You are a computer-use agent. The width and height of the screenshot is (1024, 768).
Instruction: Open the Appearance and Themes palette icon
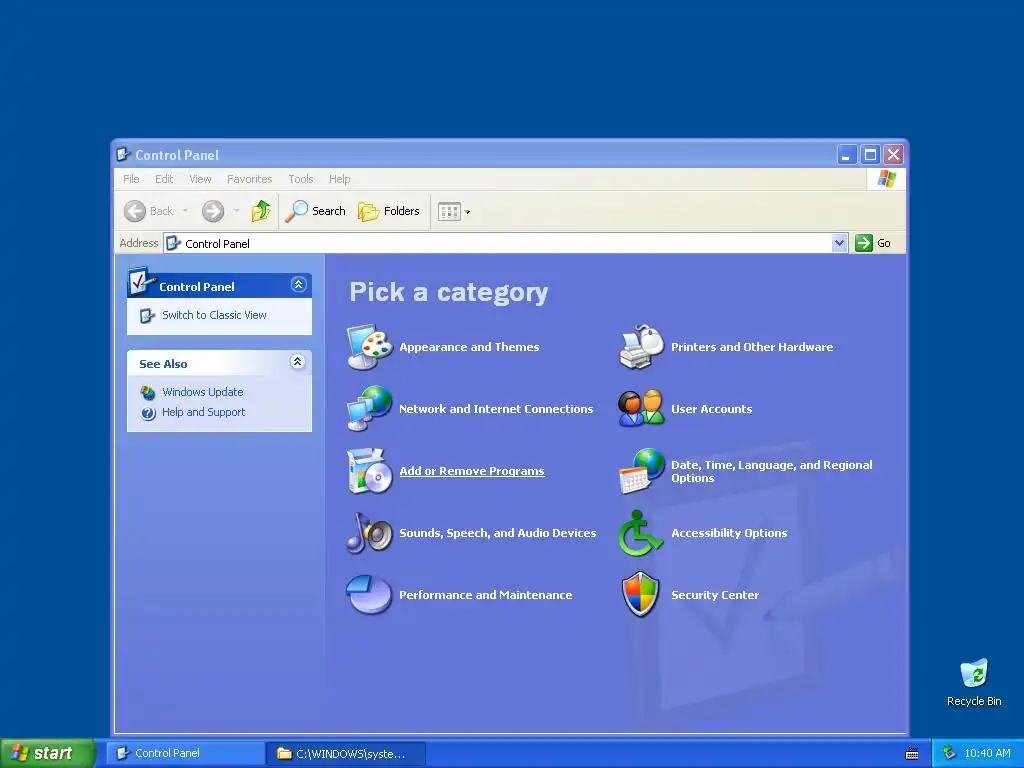coord(369,347)
